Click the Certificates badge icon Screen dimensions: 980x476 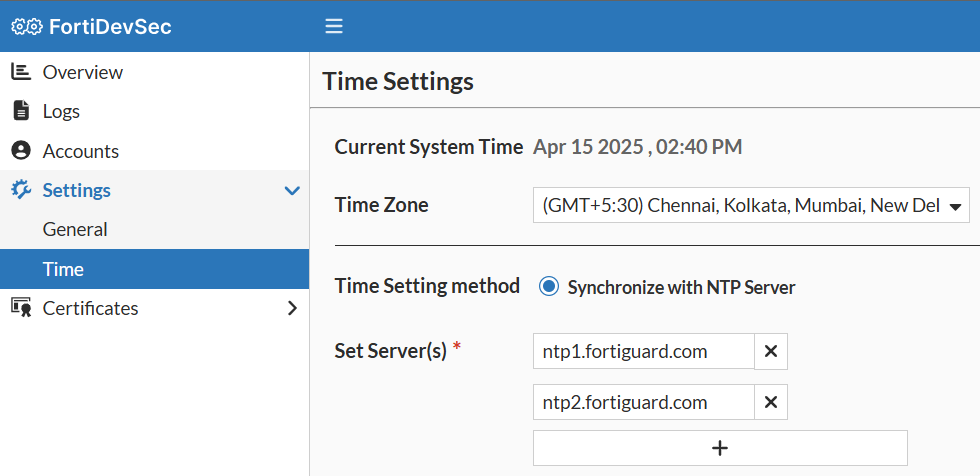click(21, 308)
